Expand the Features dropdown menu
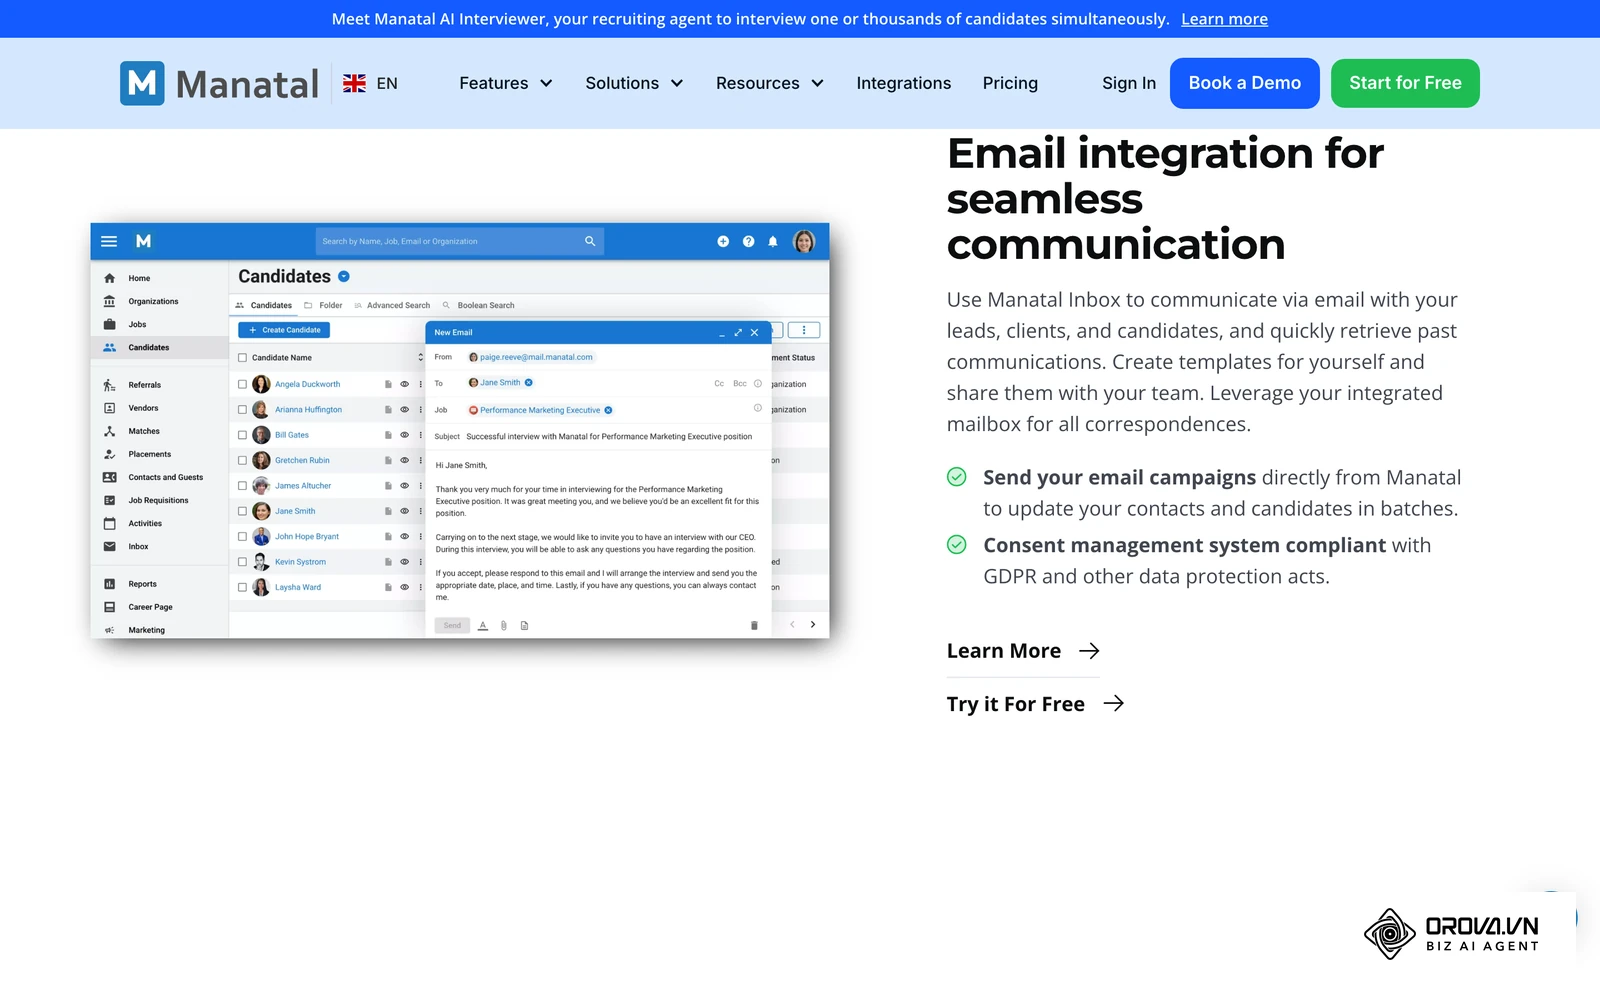This screenshot has width=1600, height=1000. pyautogui.click(x=506, y=83)
